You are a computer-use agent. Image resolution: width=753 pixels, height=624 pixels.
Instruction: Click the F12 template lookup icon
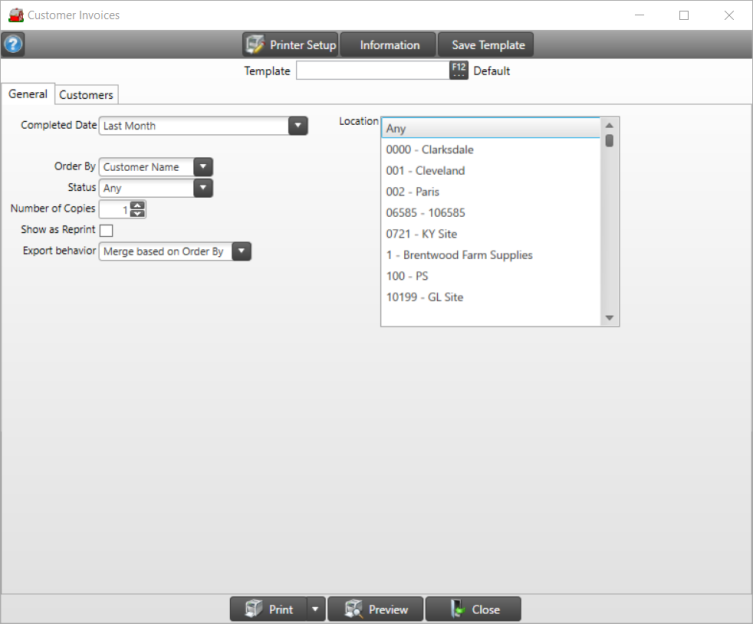[459, 71]
